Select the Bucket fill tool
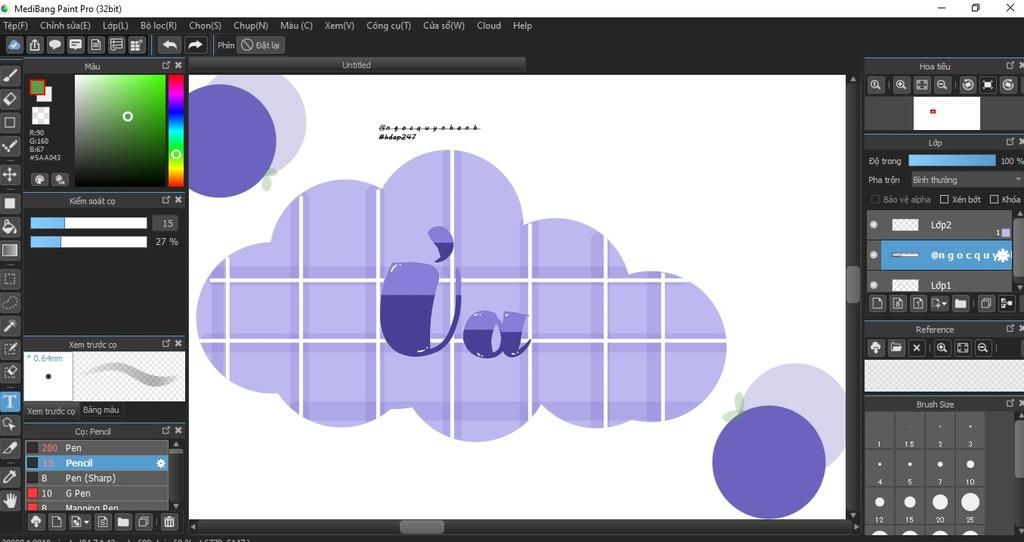This screenshot has height=542, width=1024. coord(10,227)
